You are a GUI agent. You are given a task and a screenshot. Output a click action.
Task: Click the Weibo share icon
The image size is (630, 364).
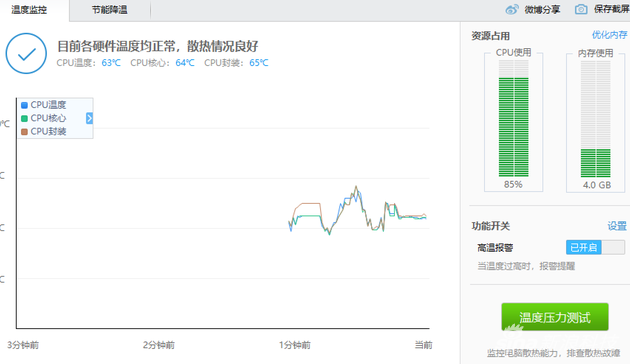512,9
